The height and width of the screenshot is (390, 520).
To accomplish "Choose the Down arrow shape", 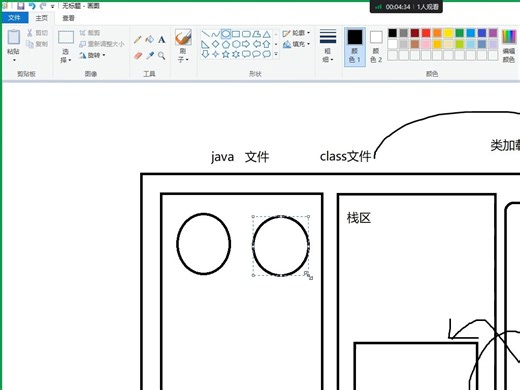I will pyautogui.click(x=206, y=54).
